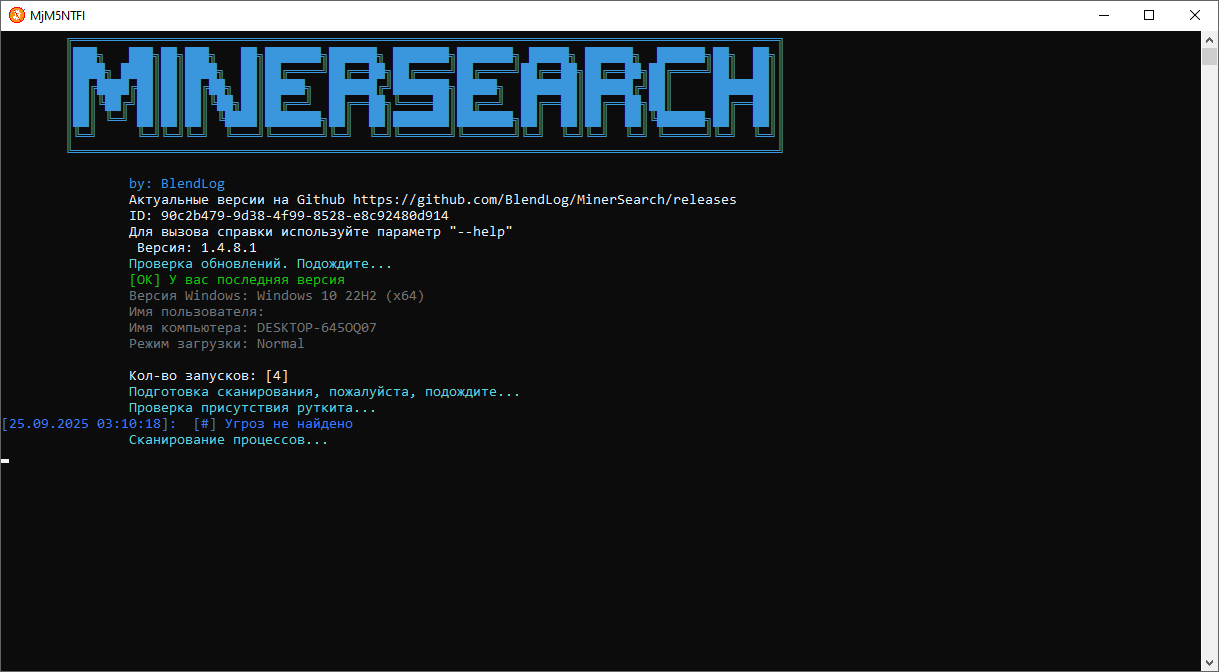Maximize the console window
The image size is (1219, 672).
1150,15
